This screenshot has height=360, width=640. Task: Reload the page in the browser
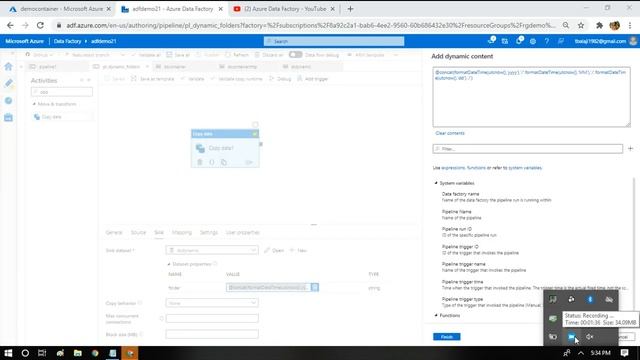click(x=40, y=25)
